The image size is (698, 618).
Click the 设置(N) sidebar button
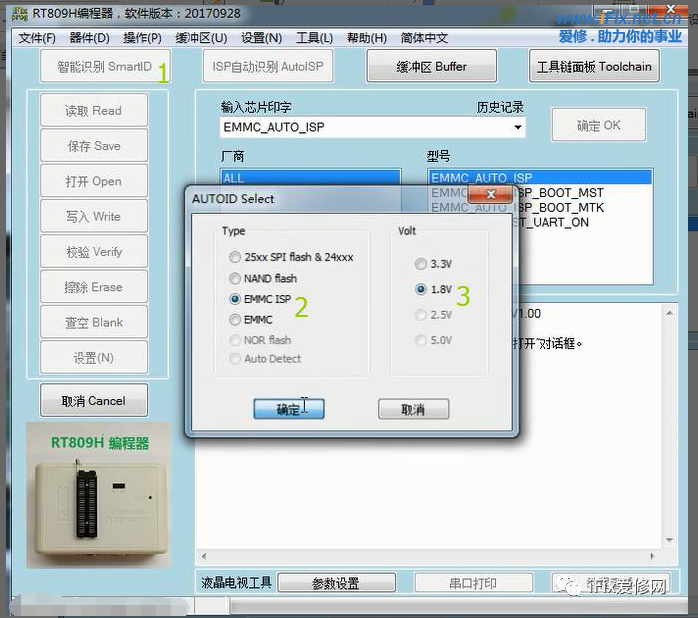click(x=93, y=357)
